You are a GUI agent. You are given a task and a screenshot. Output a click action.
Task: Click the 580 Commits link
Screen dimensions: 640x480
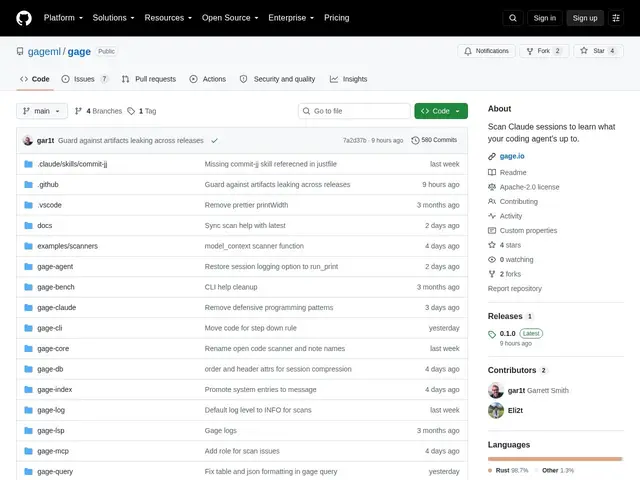pyautogui.click(x=434, y=140)
